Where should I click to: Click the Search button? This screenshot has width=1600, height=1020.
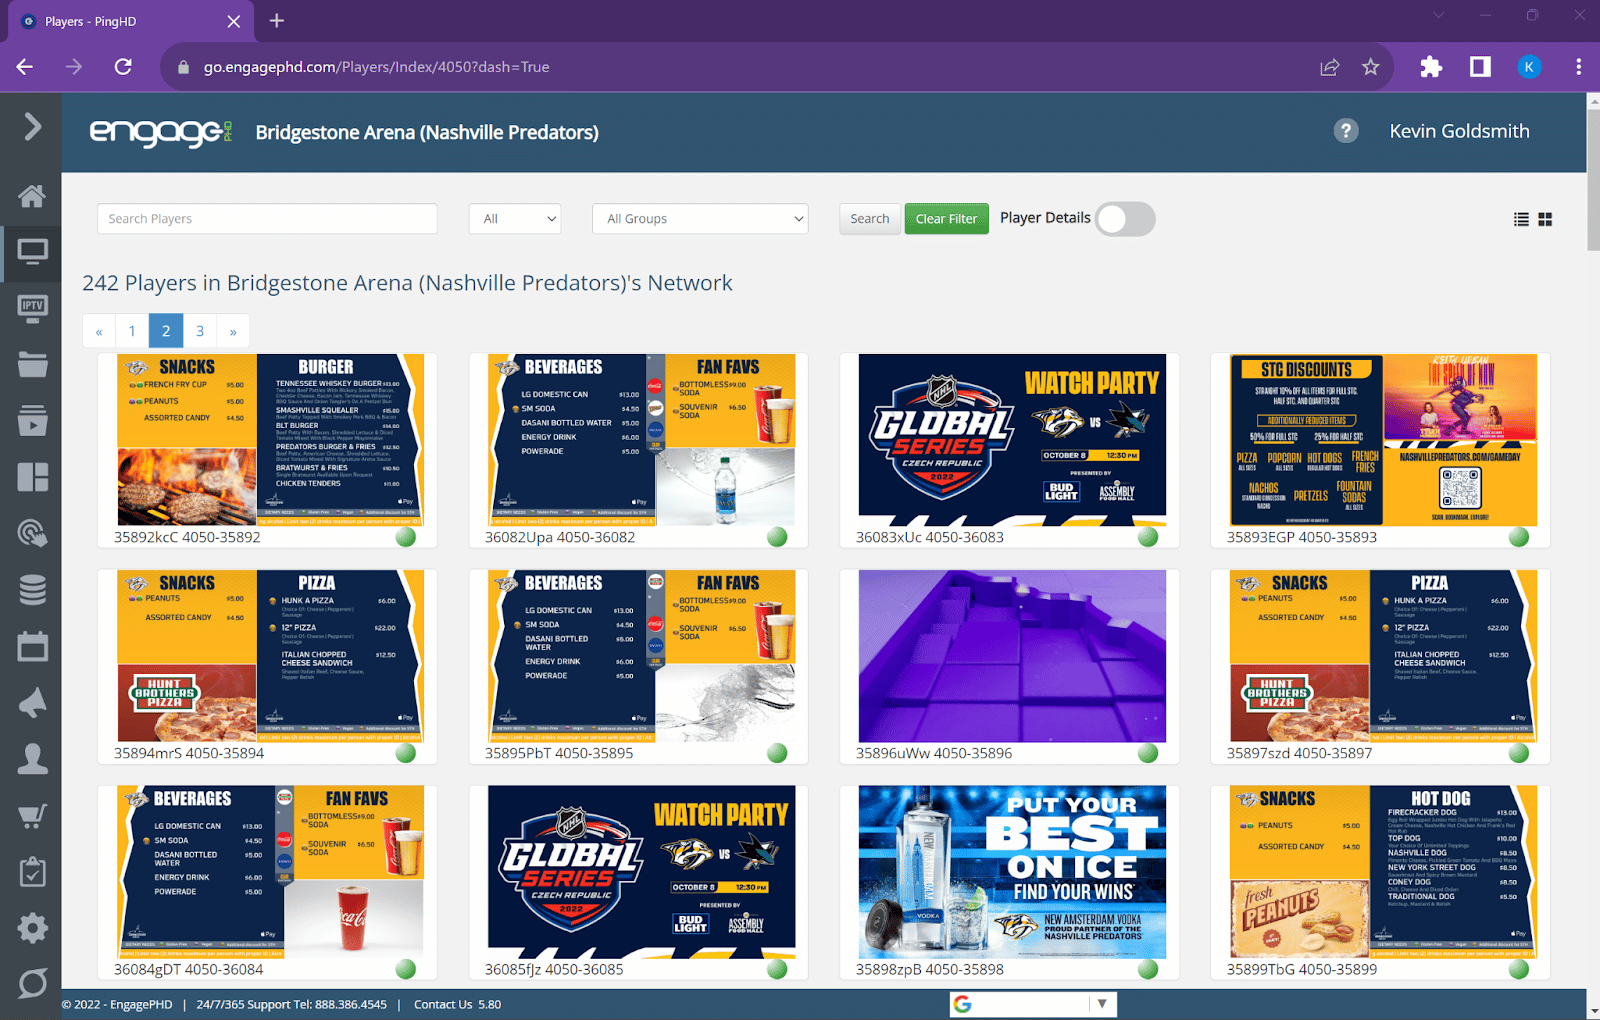point(869,219)
